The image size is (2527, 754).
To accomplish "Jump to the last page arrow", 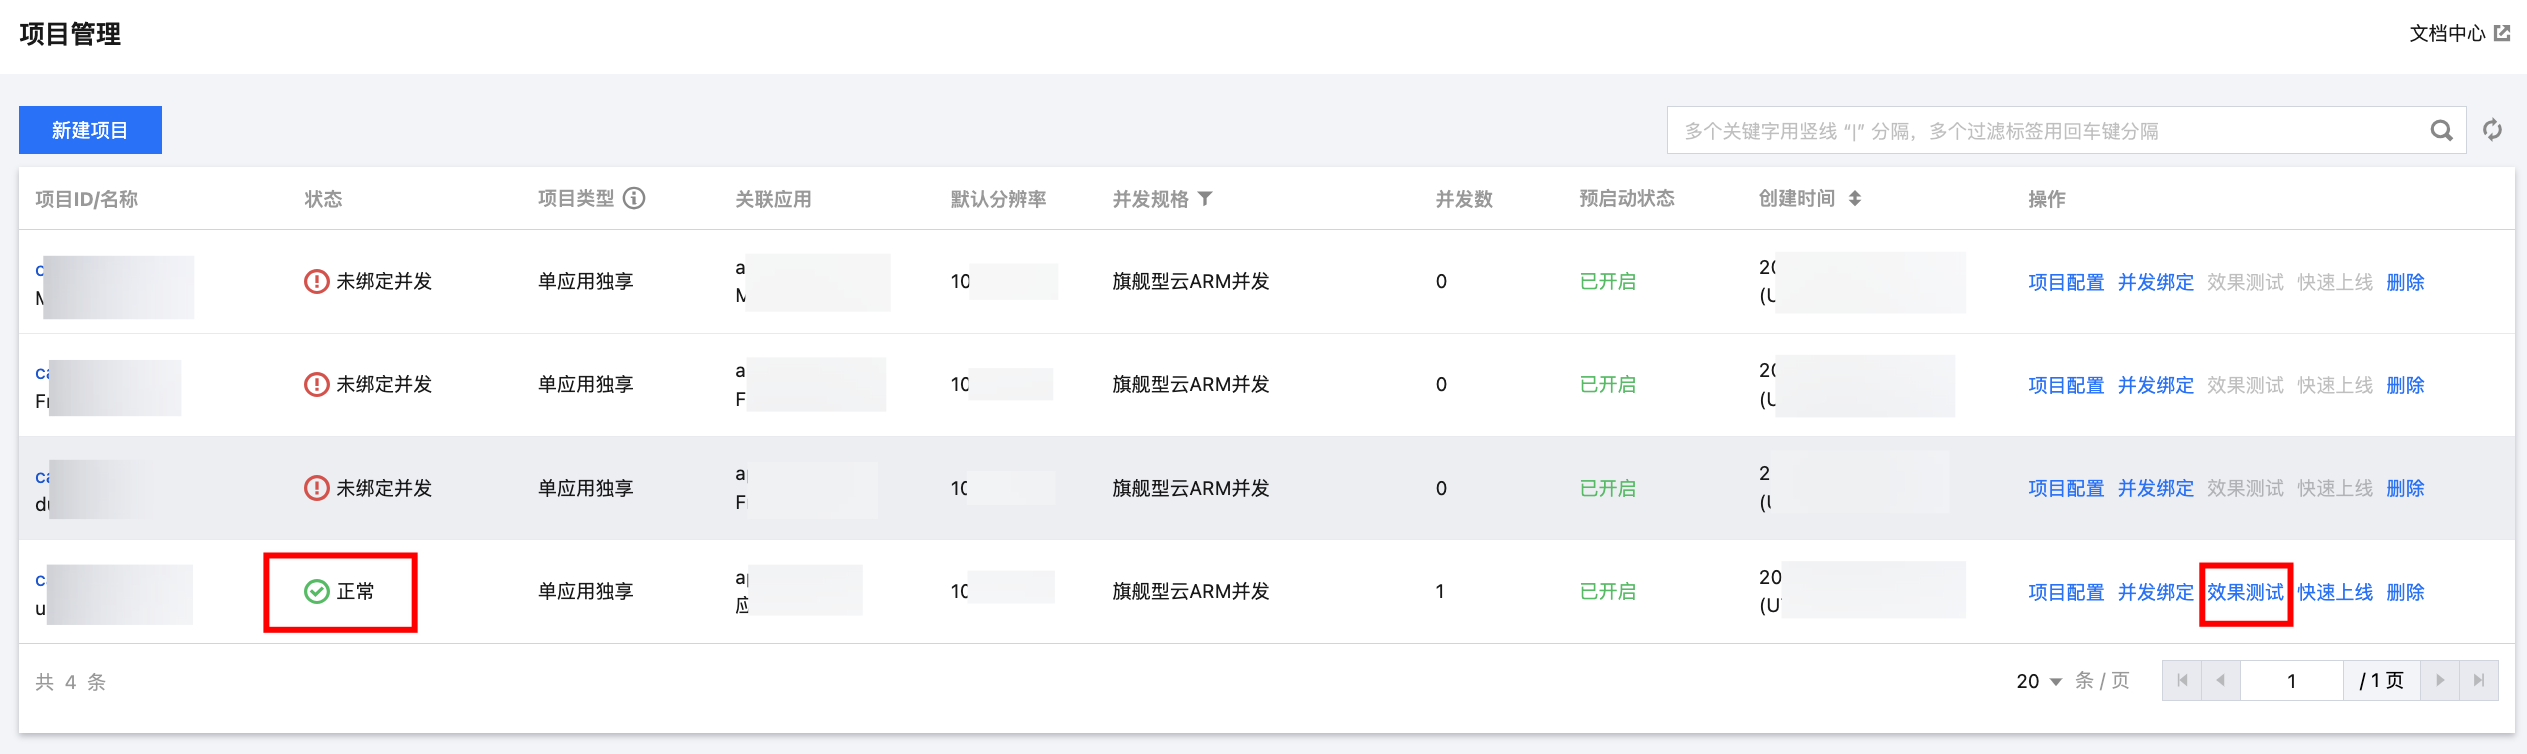I will click(2479, 680).
